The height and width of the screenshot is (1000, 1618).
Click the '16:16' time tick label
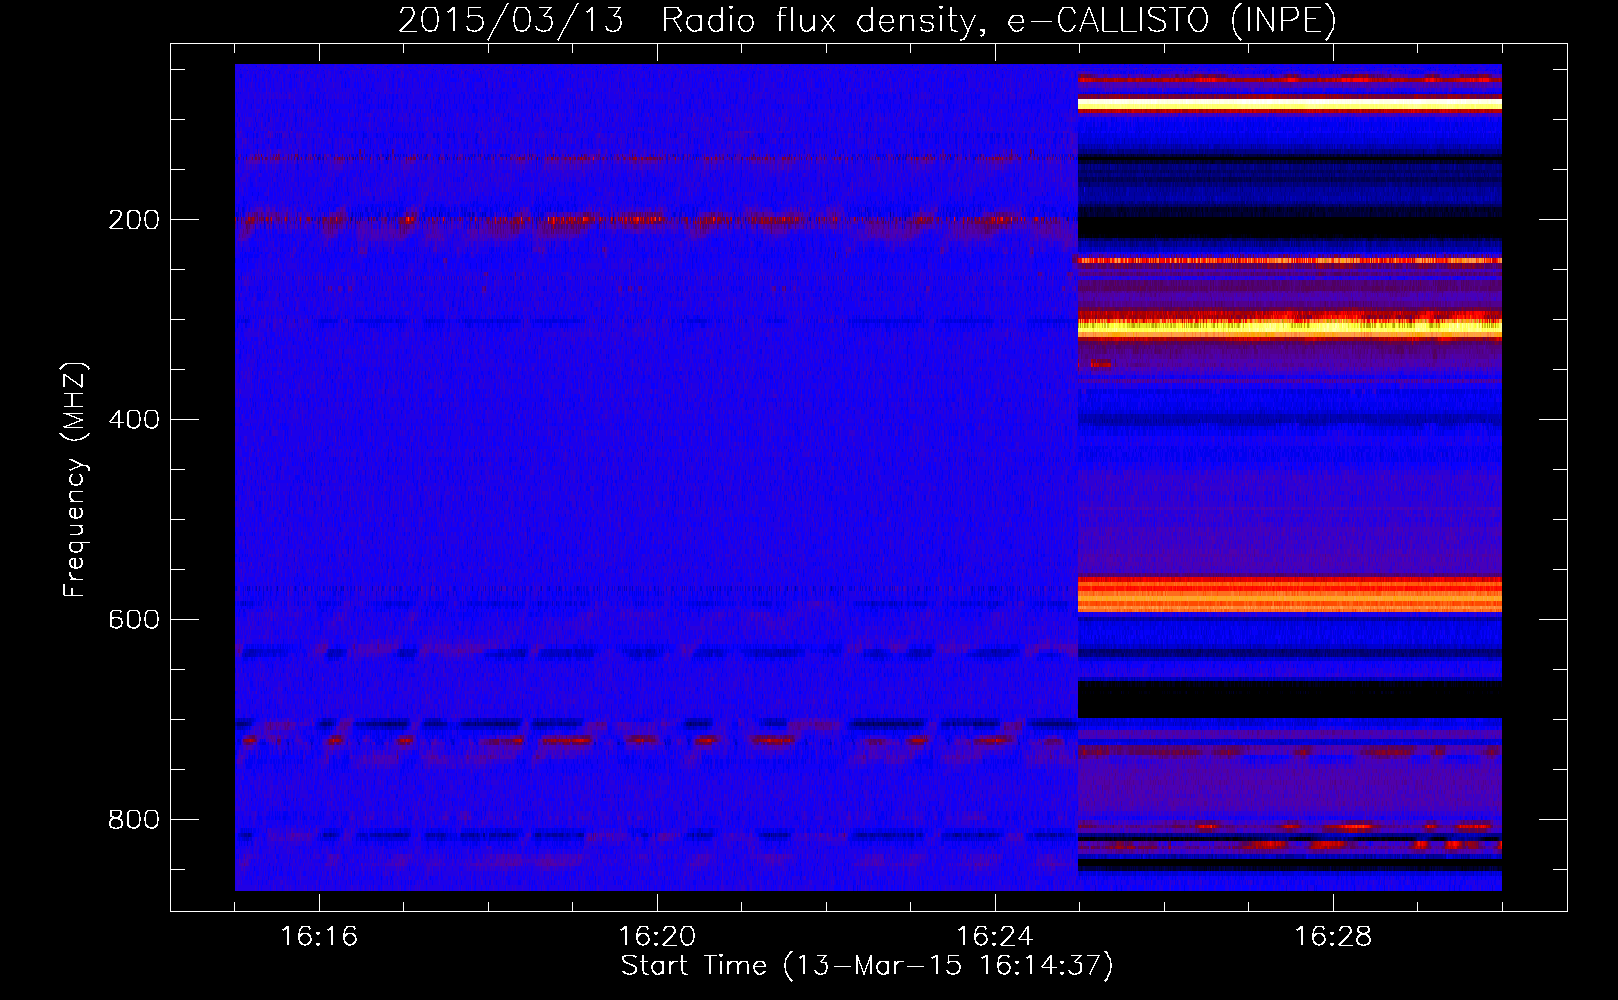click(319, 937)
